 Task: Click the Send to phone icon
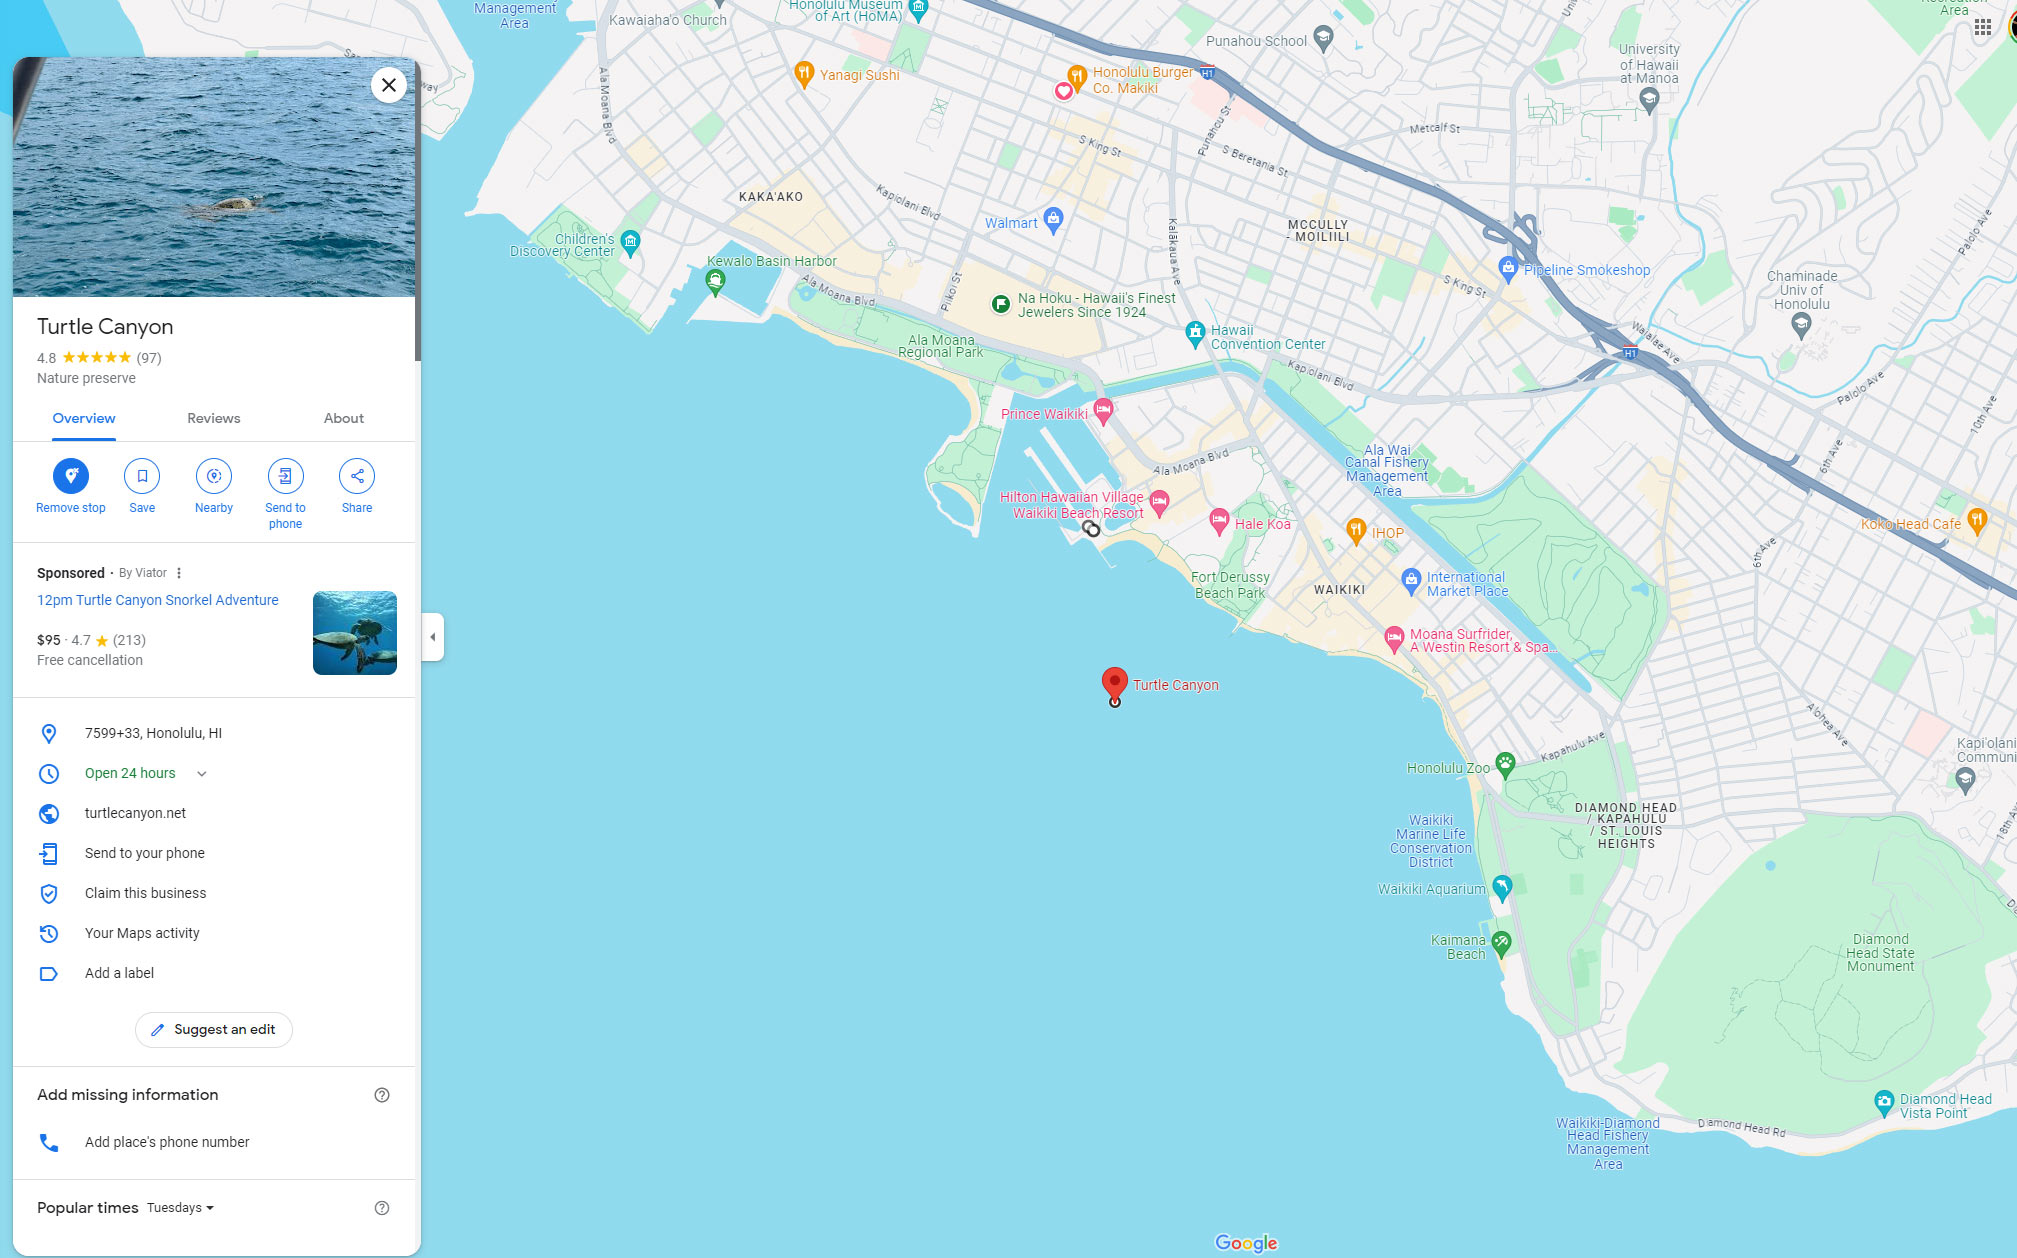(x=285, y=476)
